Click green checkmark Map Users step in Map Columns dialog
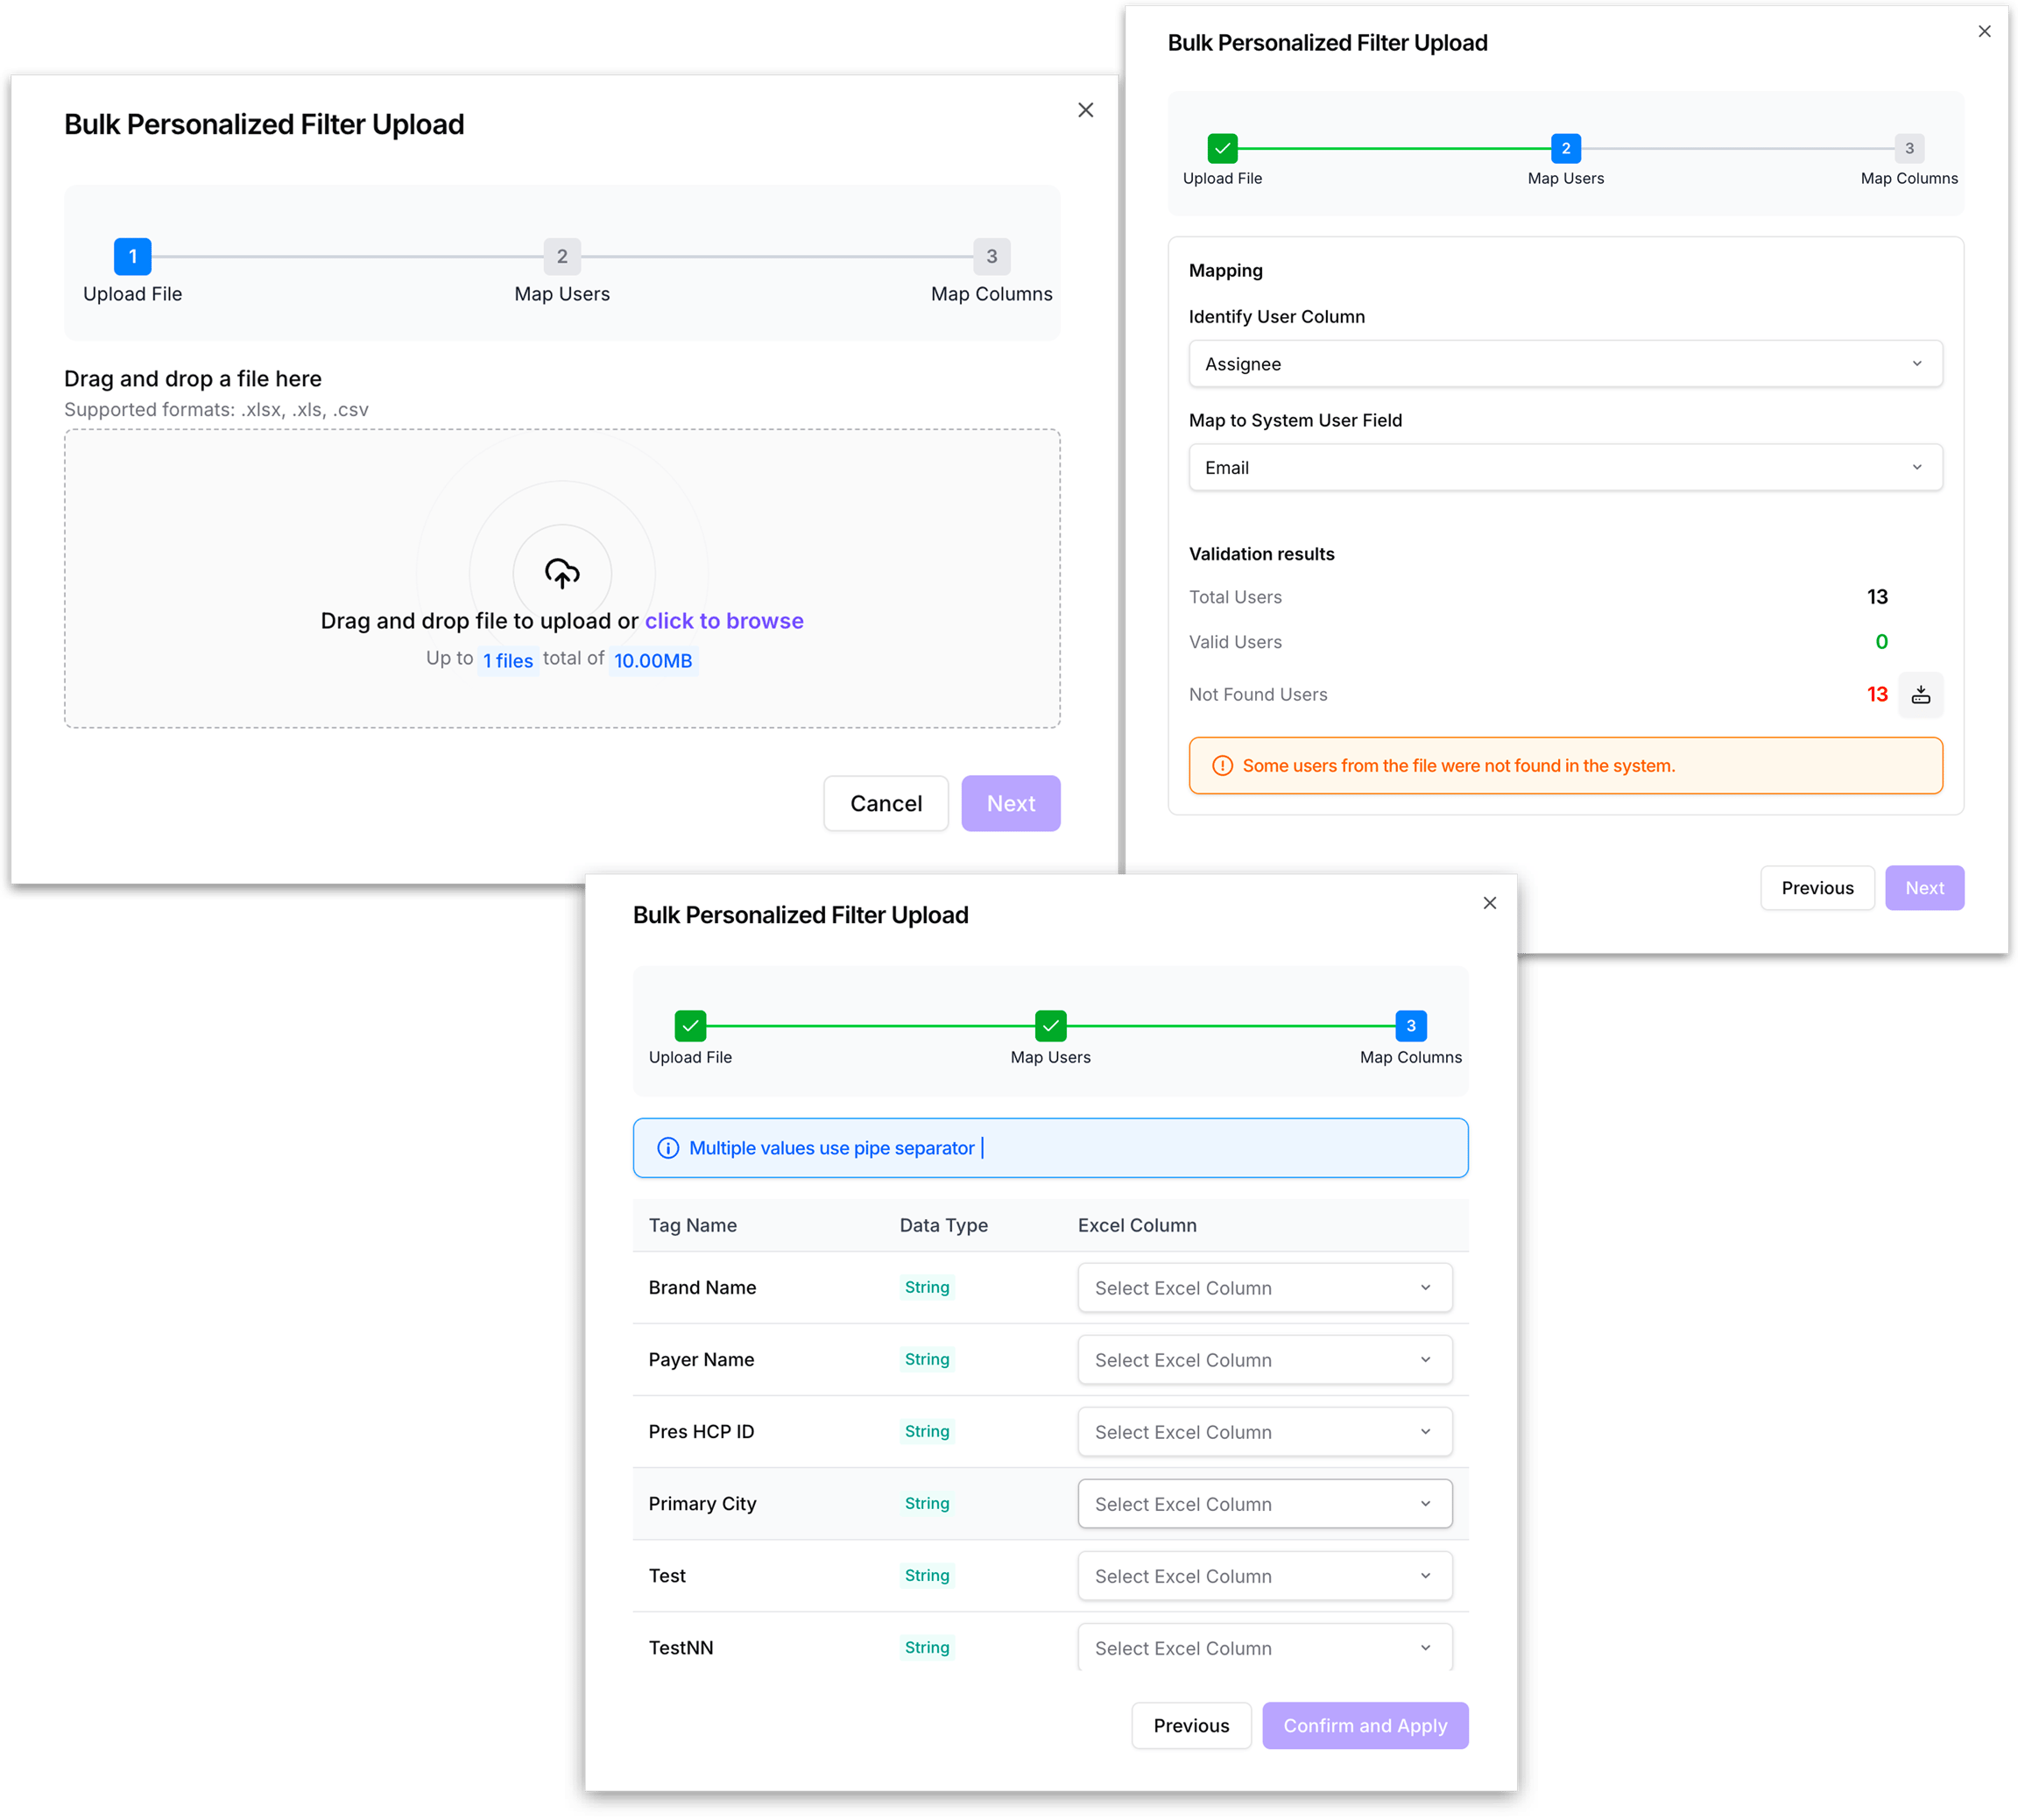 pyautogui.click(x=1050, y=1026)
